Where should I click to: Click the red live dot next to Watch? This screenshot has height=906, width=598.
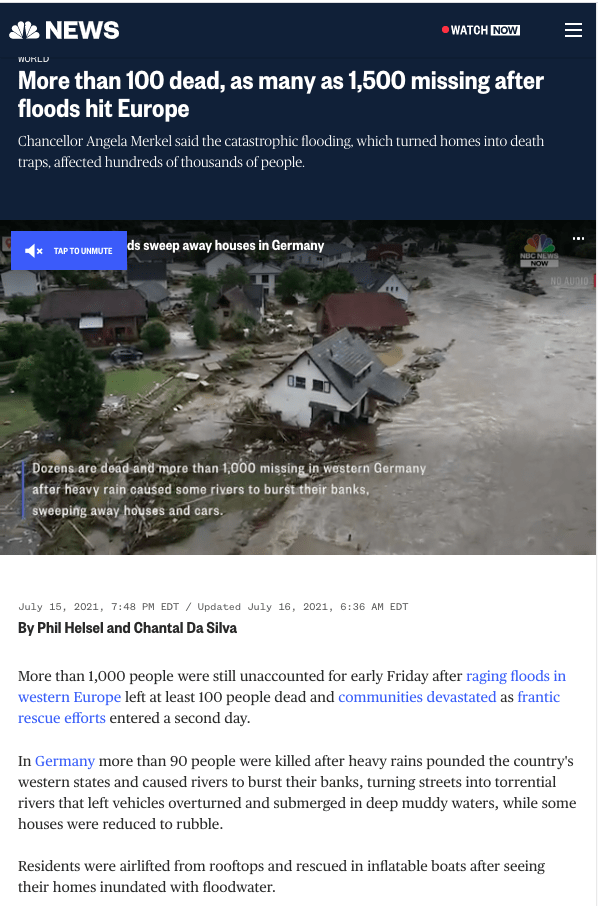[445, 29]
